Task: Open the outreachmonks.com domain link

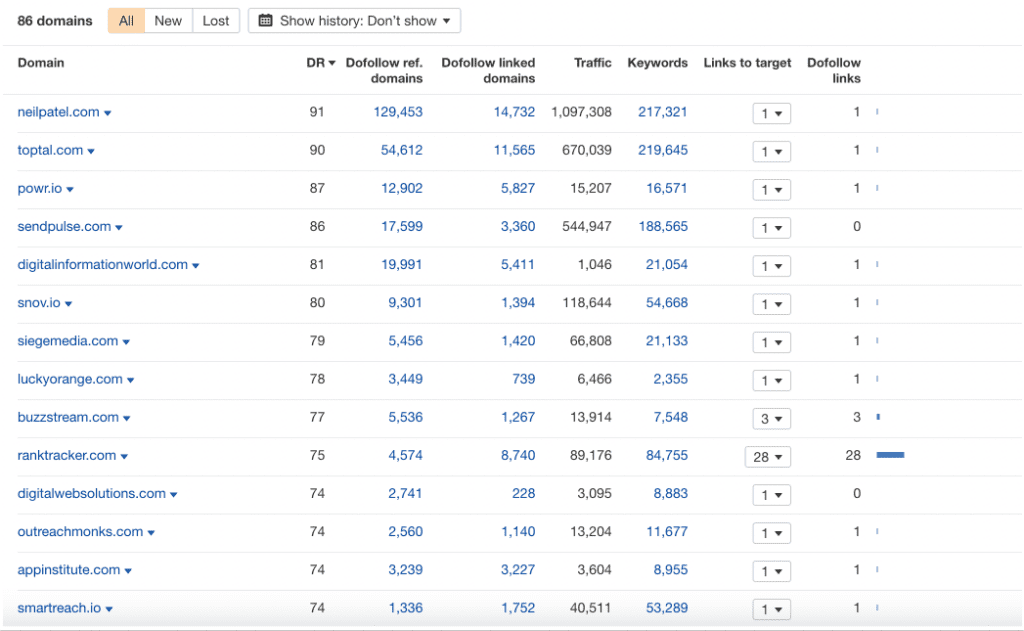Action: click(80, 532)
